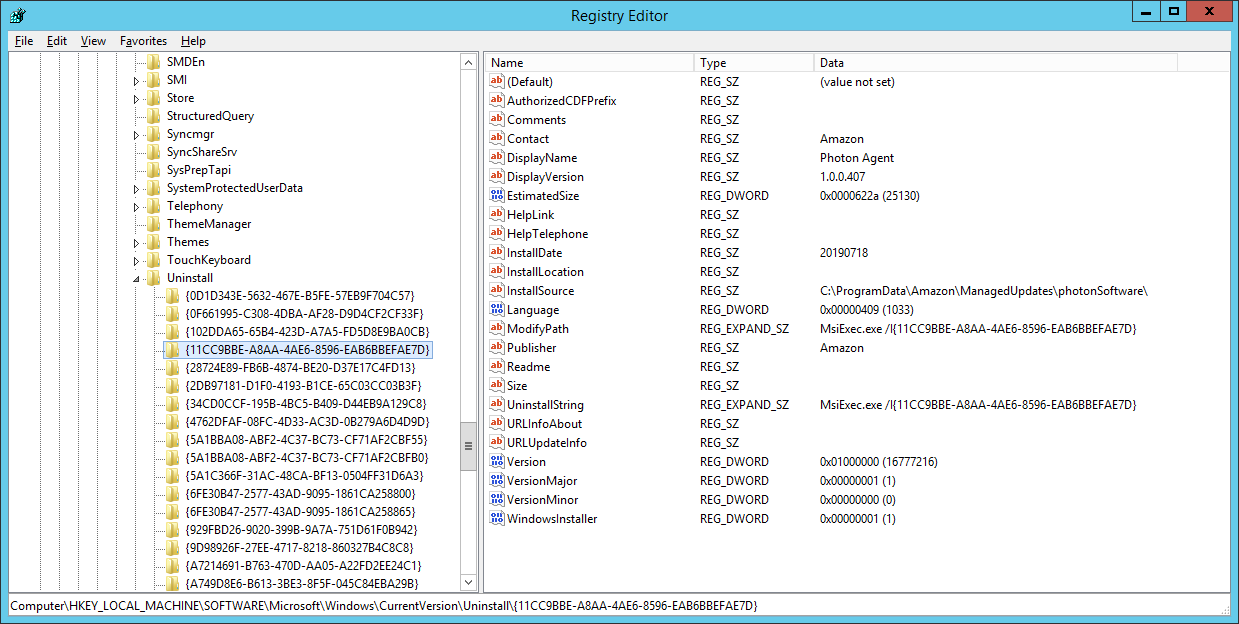Click the string icon beside ModifyPath

497,328
